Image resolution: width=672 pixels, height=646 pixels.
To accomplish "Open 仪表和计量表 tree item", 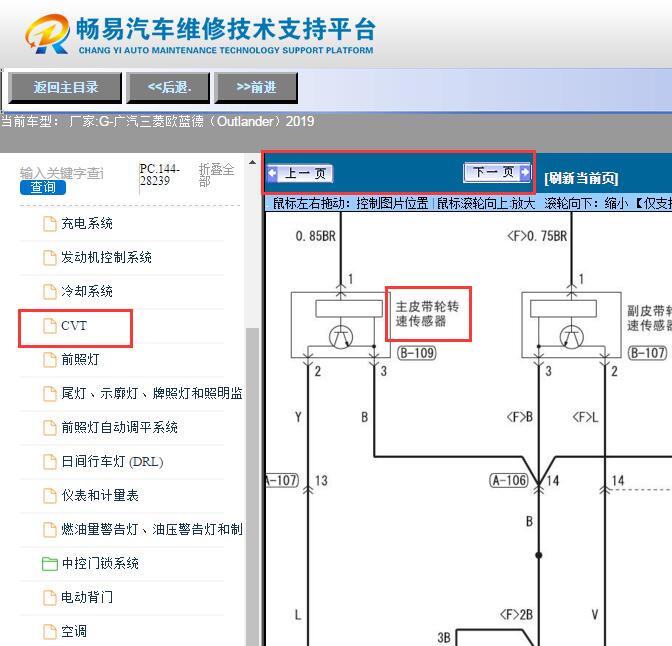I will (x=100, y=496).
